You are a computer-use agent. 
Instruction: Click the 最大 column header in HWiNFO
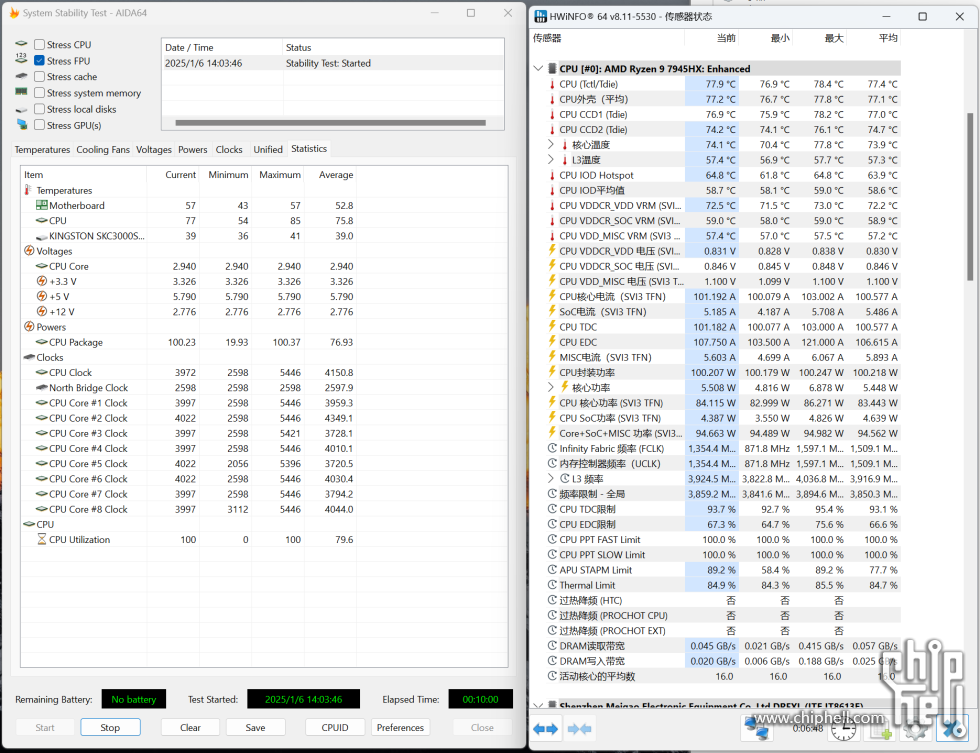coord(834,38)
